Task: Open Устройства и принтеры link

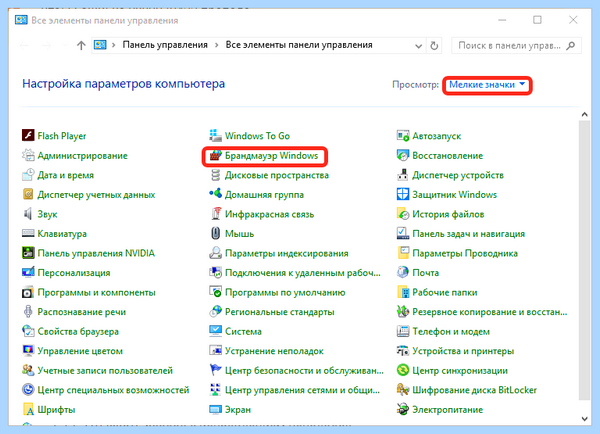Action: point(463,351)
